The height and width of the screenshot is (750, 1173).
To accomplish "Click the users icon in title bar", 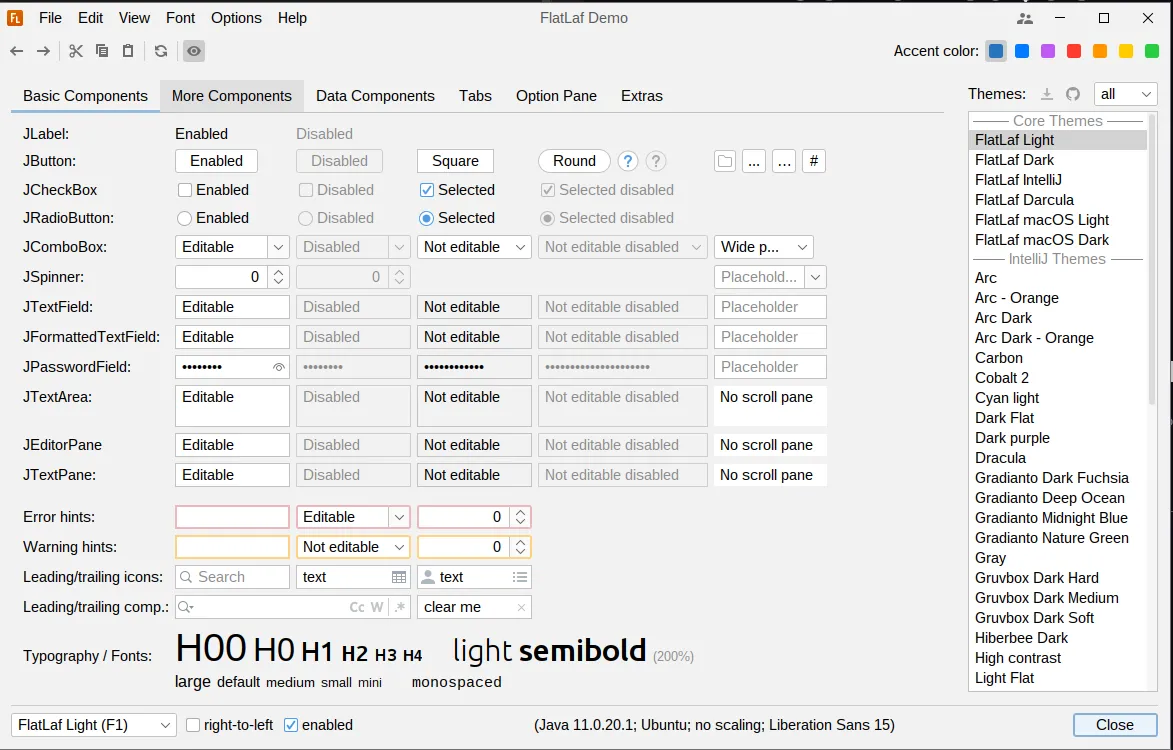I will 1025,18.
